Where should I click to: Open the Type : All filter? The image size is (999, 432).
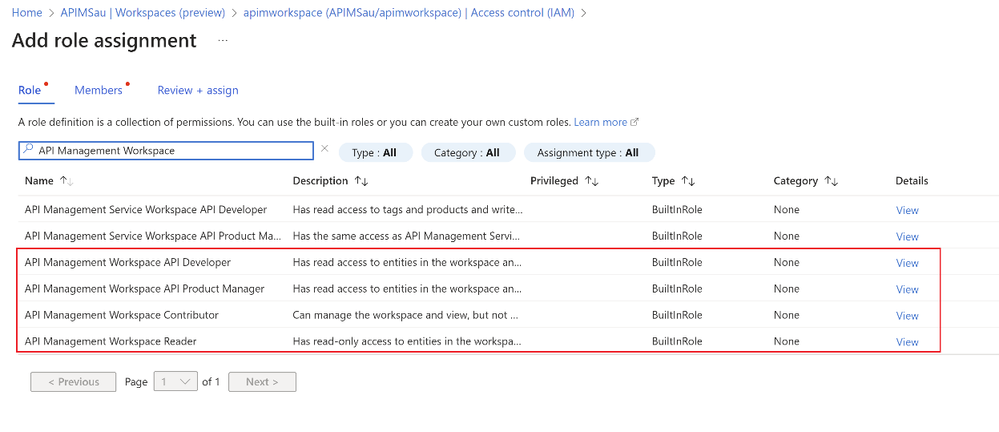click(x=375, y=153)
